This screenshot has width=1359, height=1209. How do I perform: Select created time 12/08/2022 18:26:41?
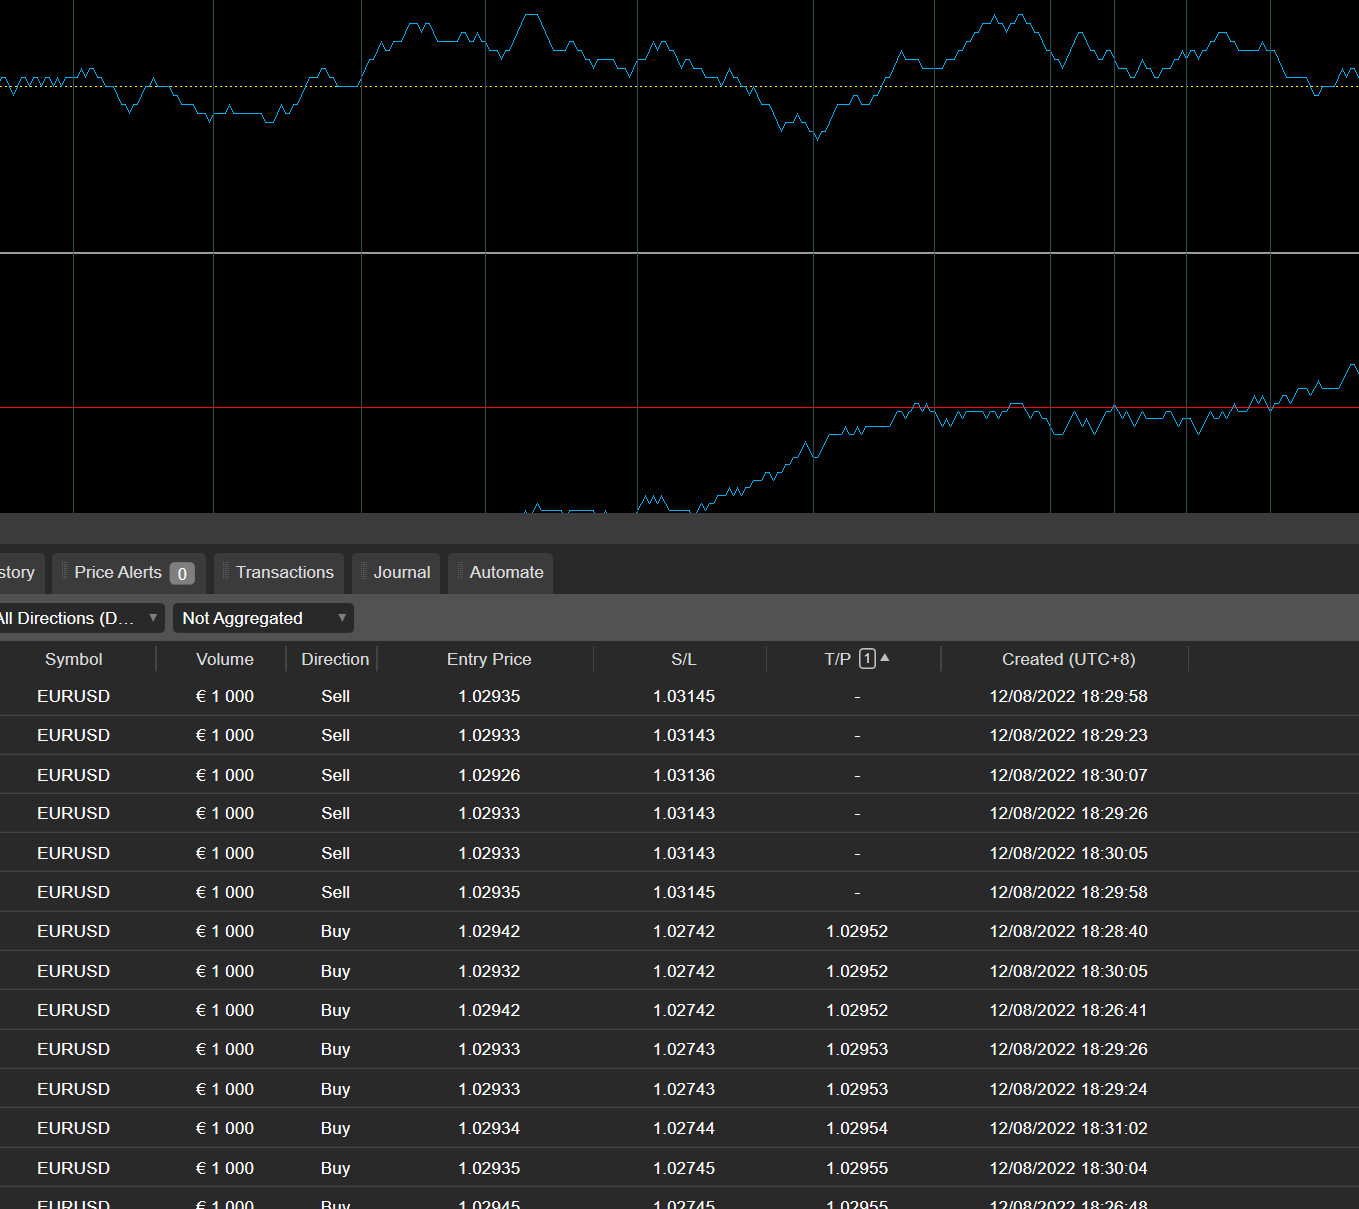pyautogui.click(x=1069, y=1010)
